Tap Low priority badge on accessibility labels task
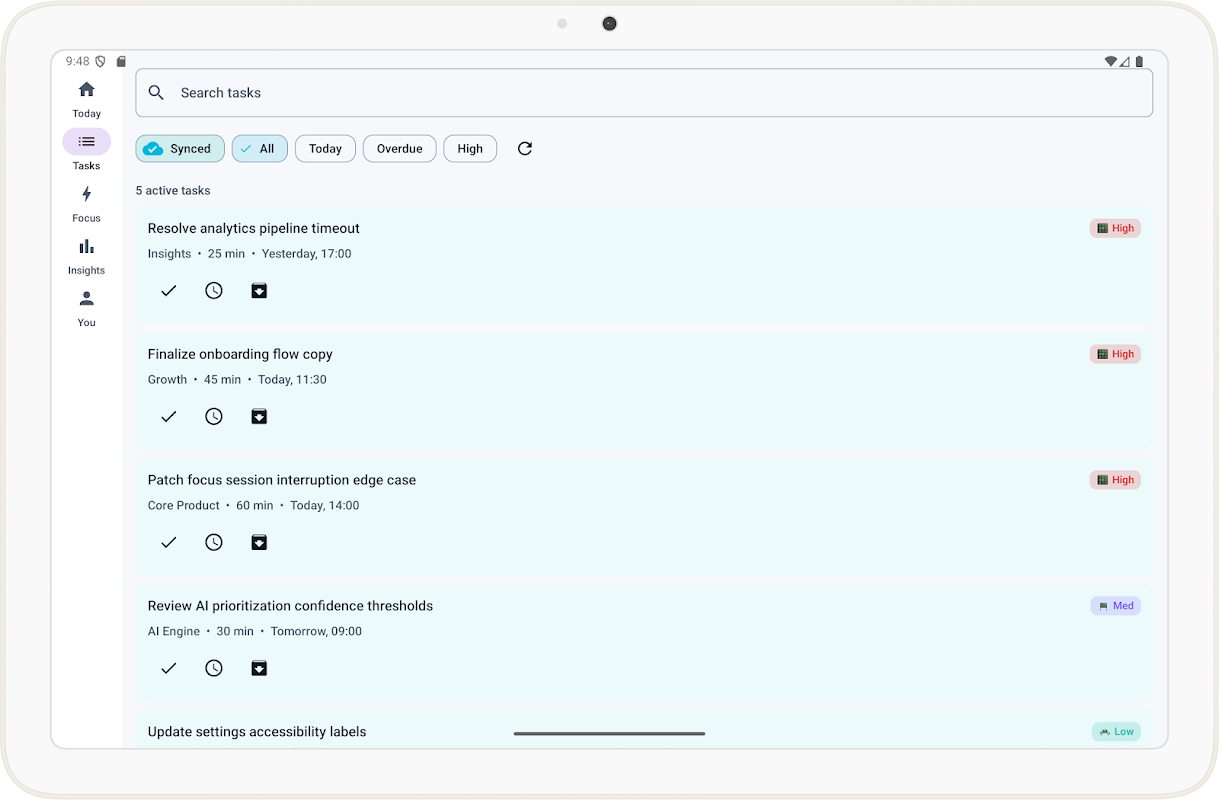 coord(1116,732)
